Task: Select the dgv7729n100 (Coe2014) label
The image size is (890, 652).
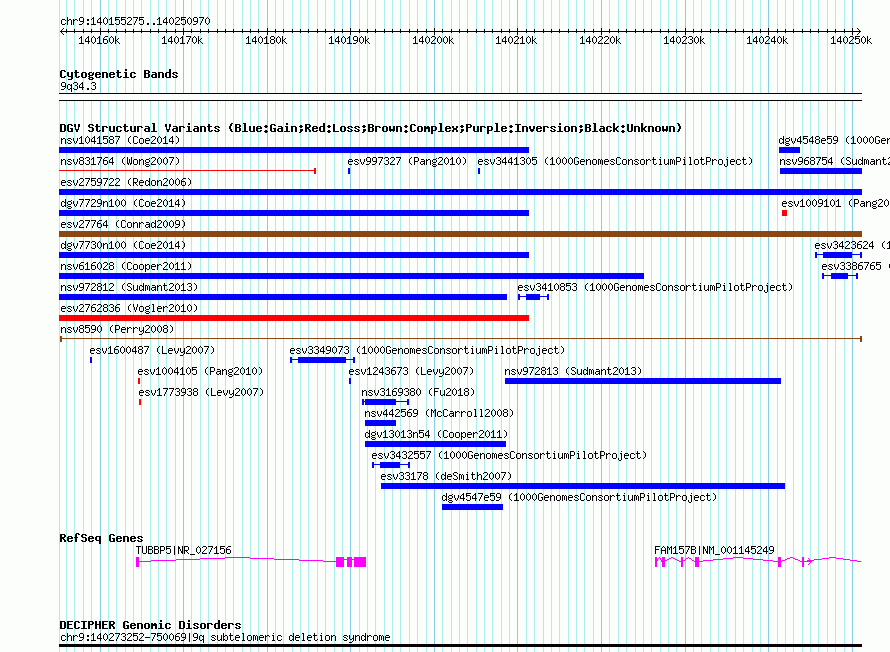Action: (x=123, y=203)
